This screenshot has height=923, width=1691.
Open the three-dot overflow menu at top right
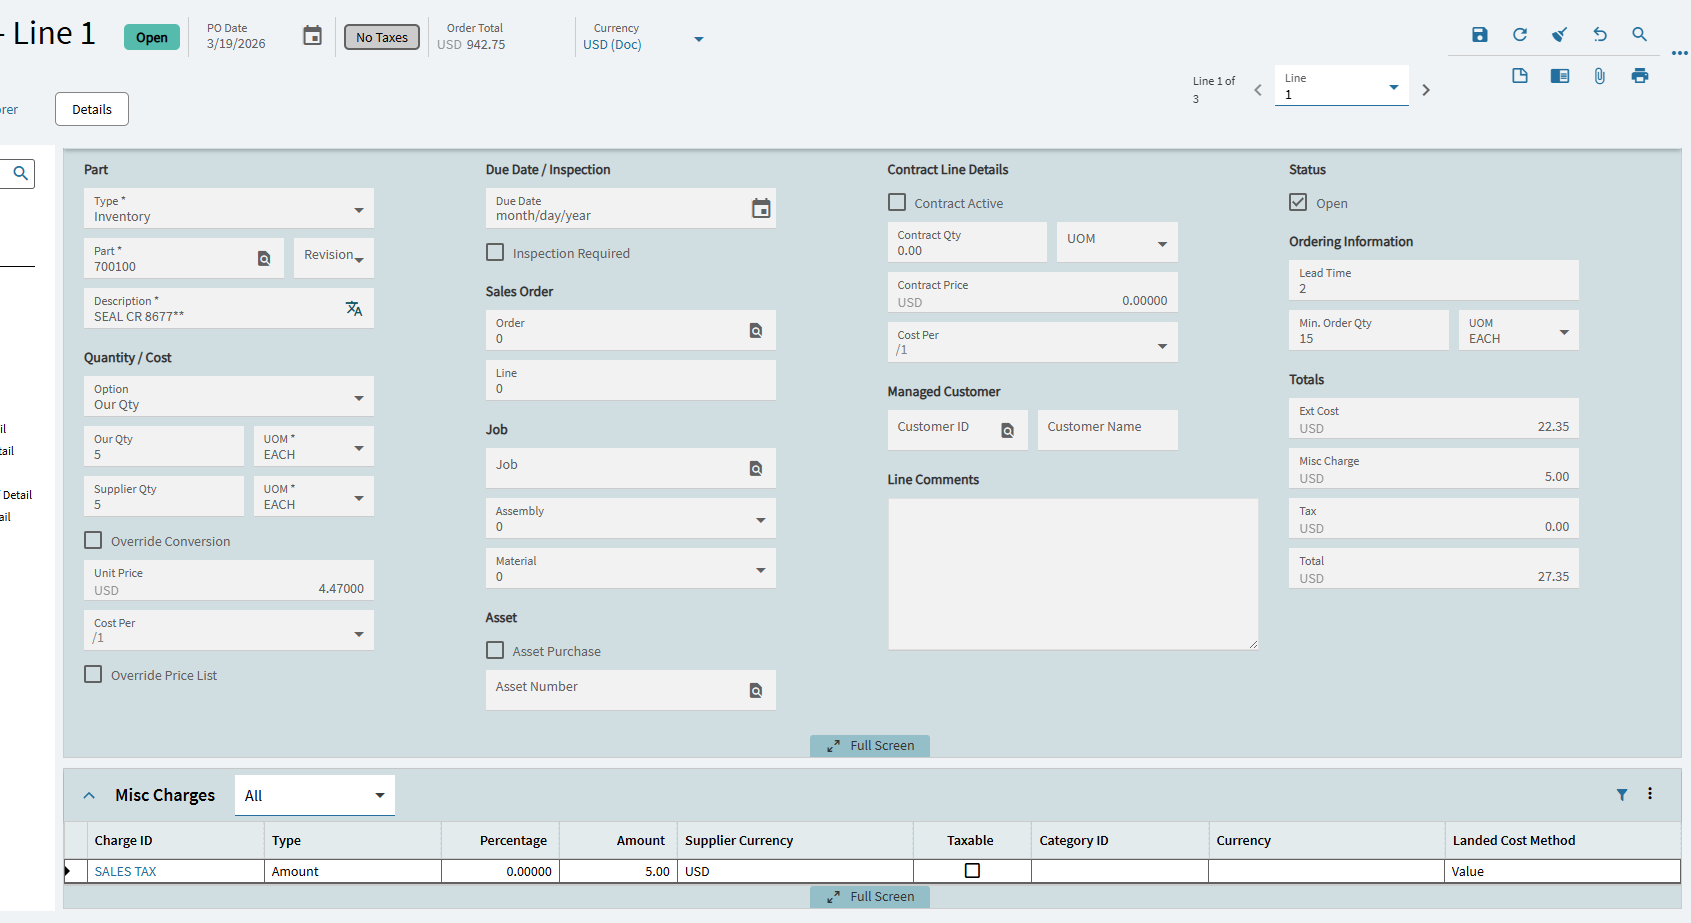click(1680, 53)
